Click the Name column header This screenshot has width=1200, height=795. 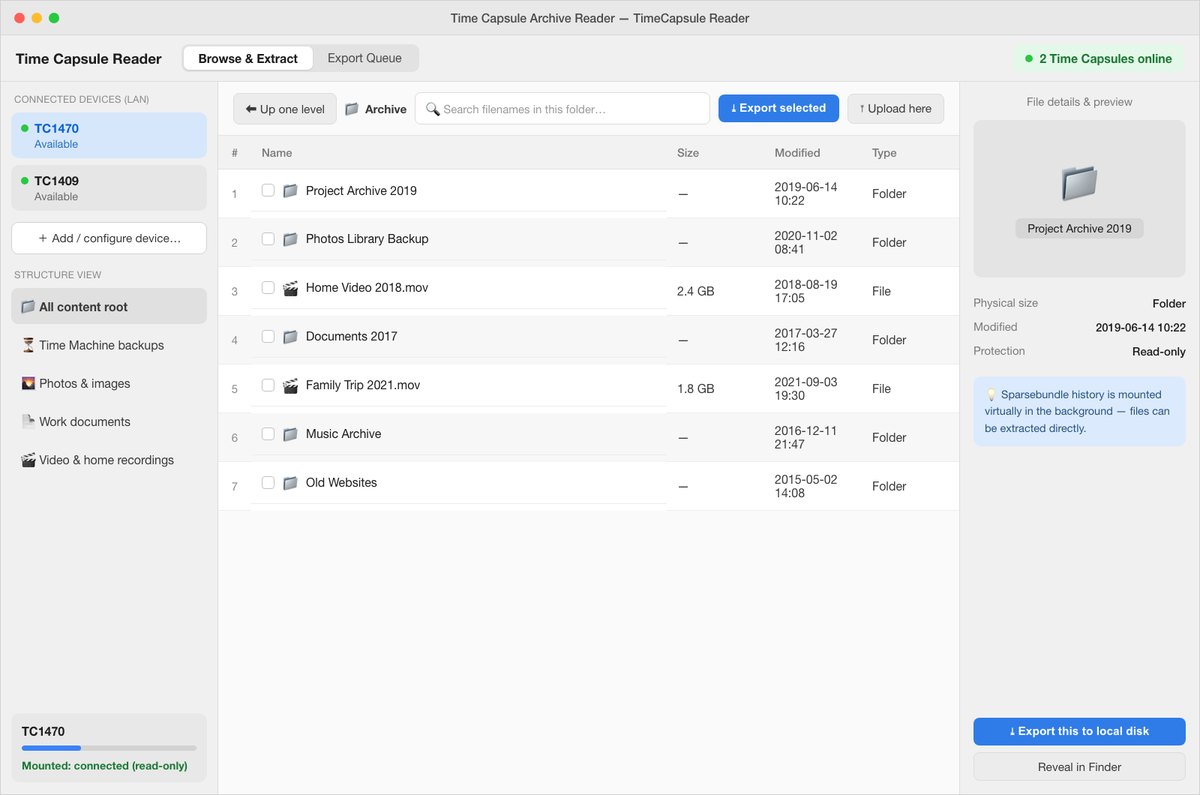(277, 153)
